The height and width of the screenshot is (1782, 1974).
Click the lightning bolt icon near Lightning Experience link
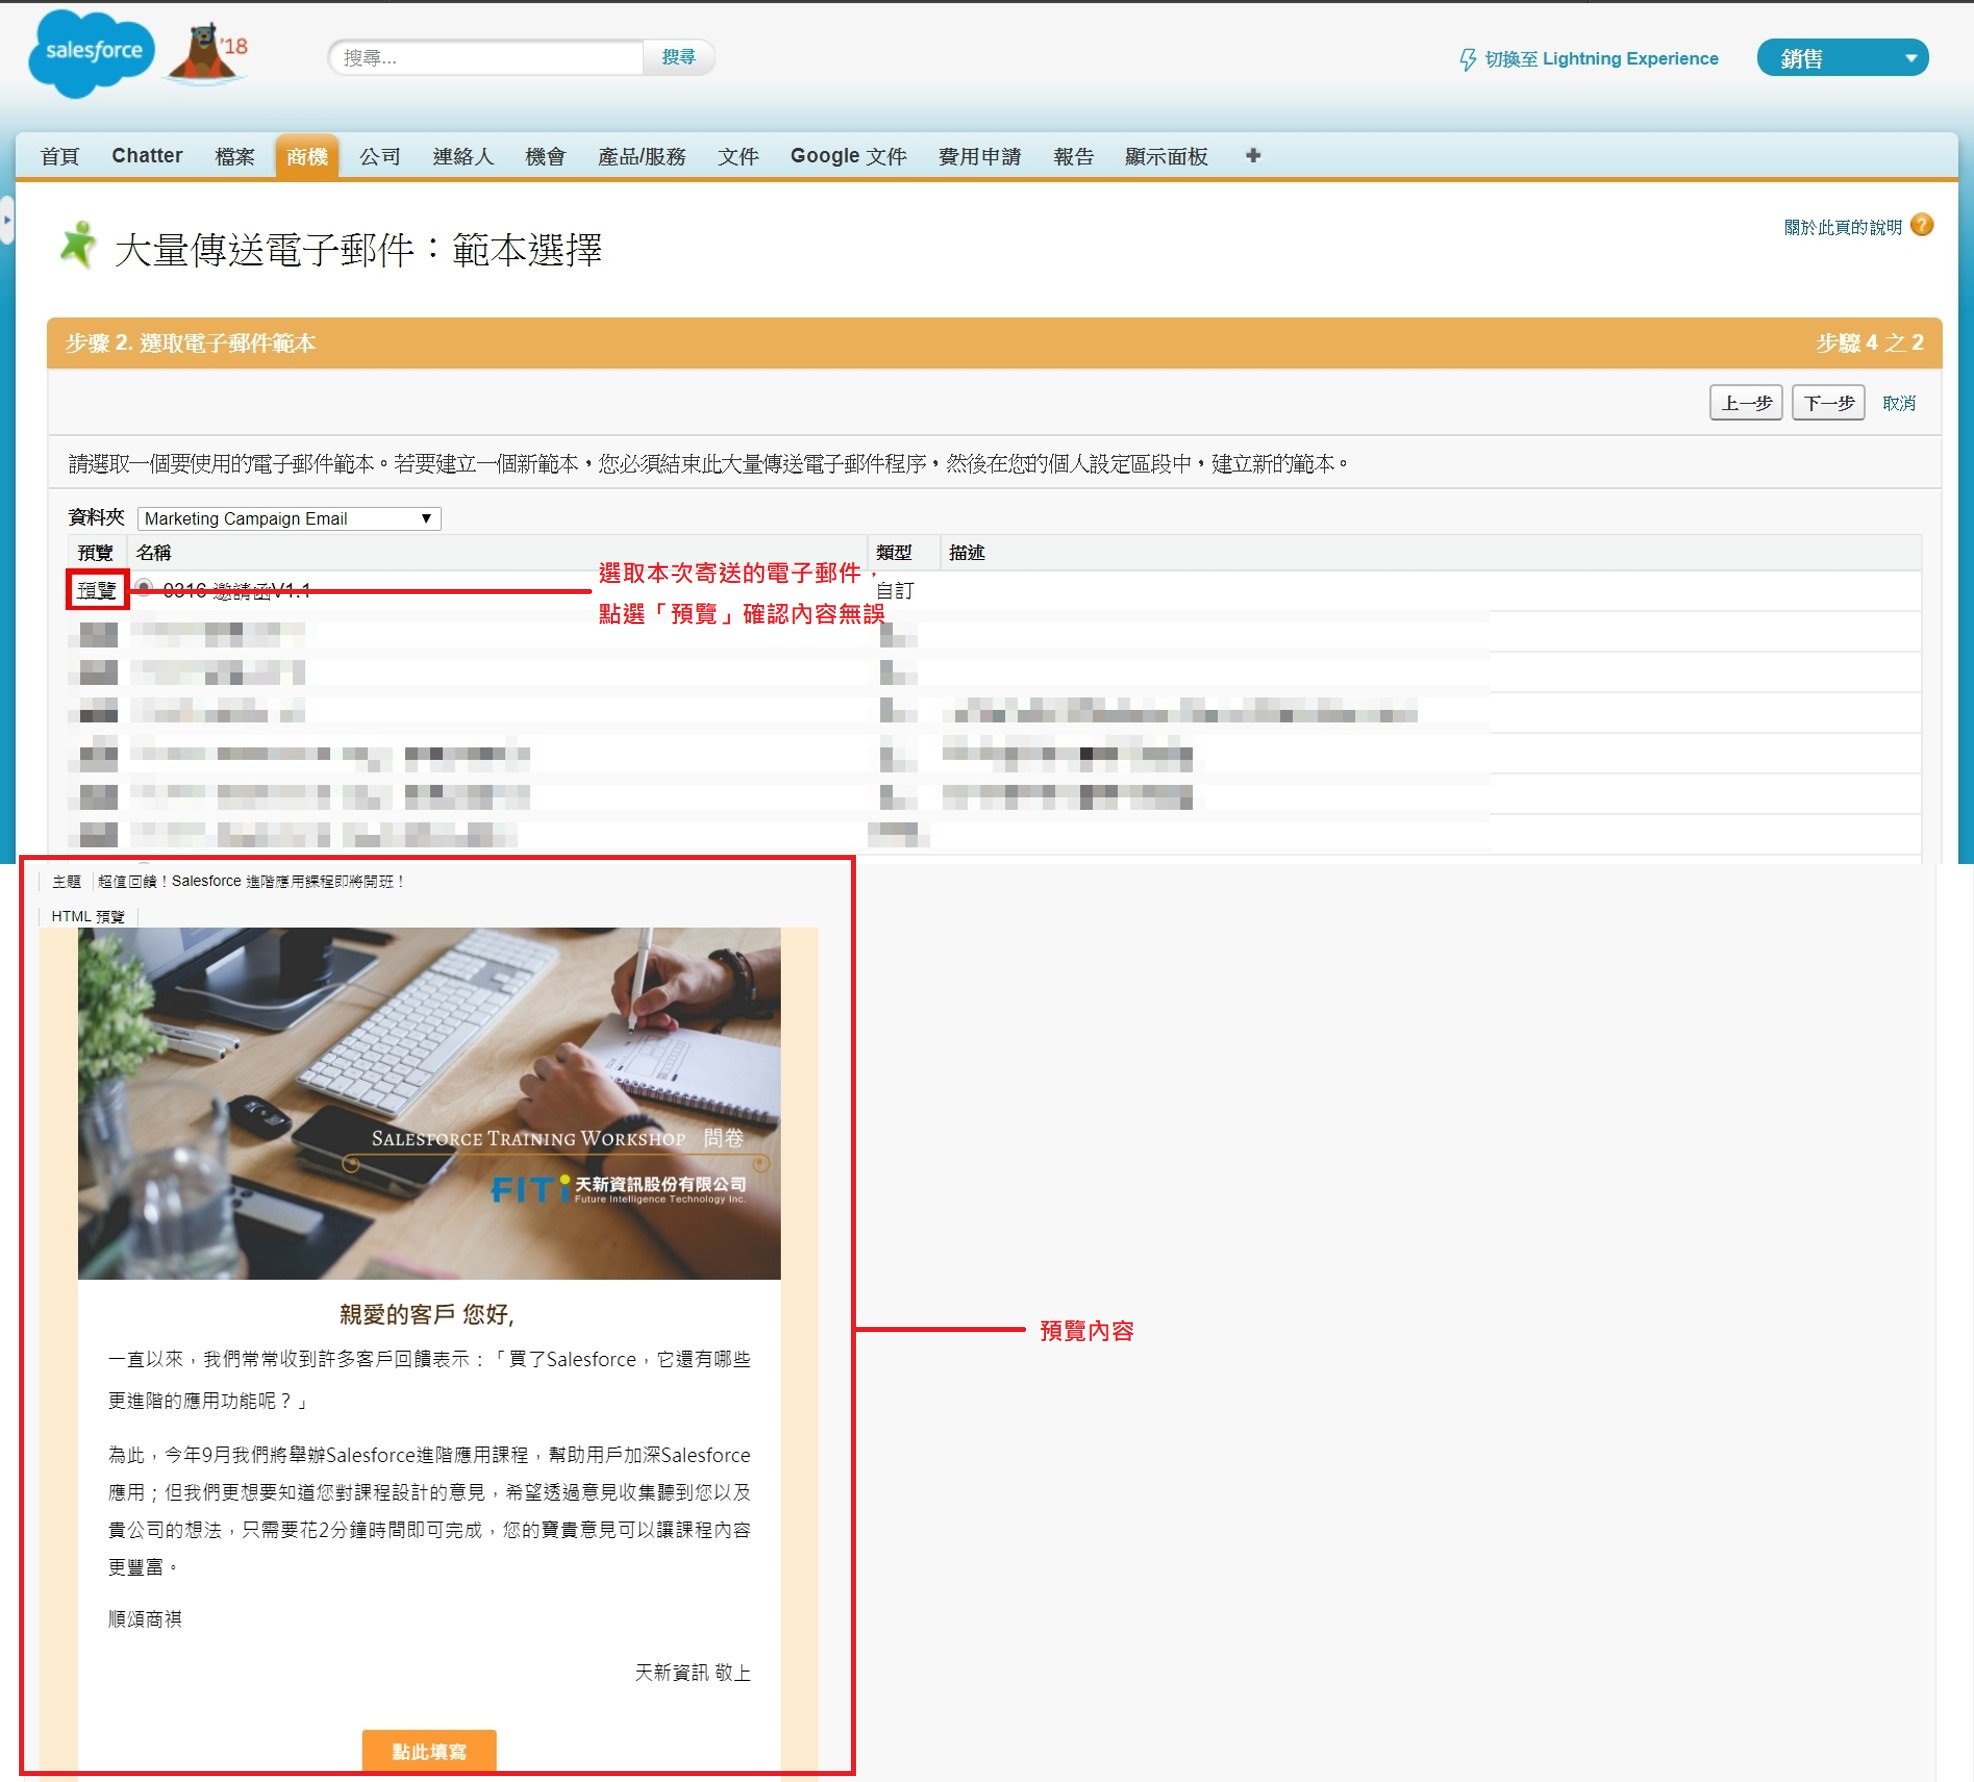point(1467,58)
